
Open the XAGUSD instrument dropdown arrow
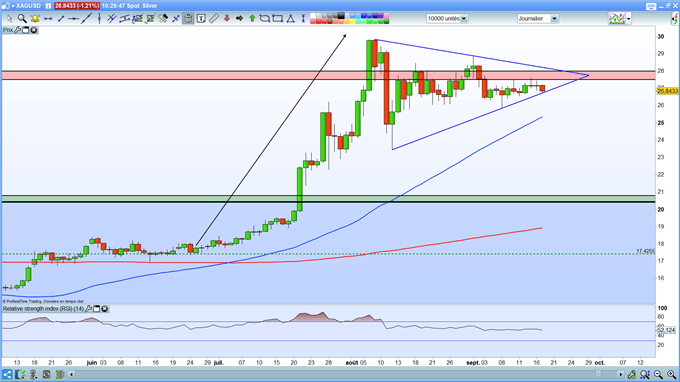pyautogui.click(x=13, y=6)
